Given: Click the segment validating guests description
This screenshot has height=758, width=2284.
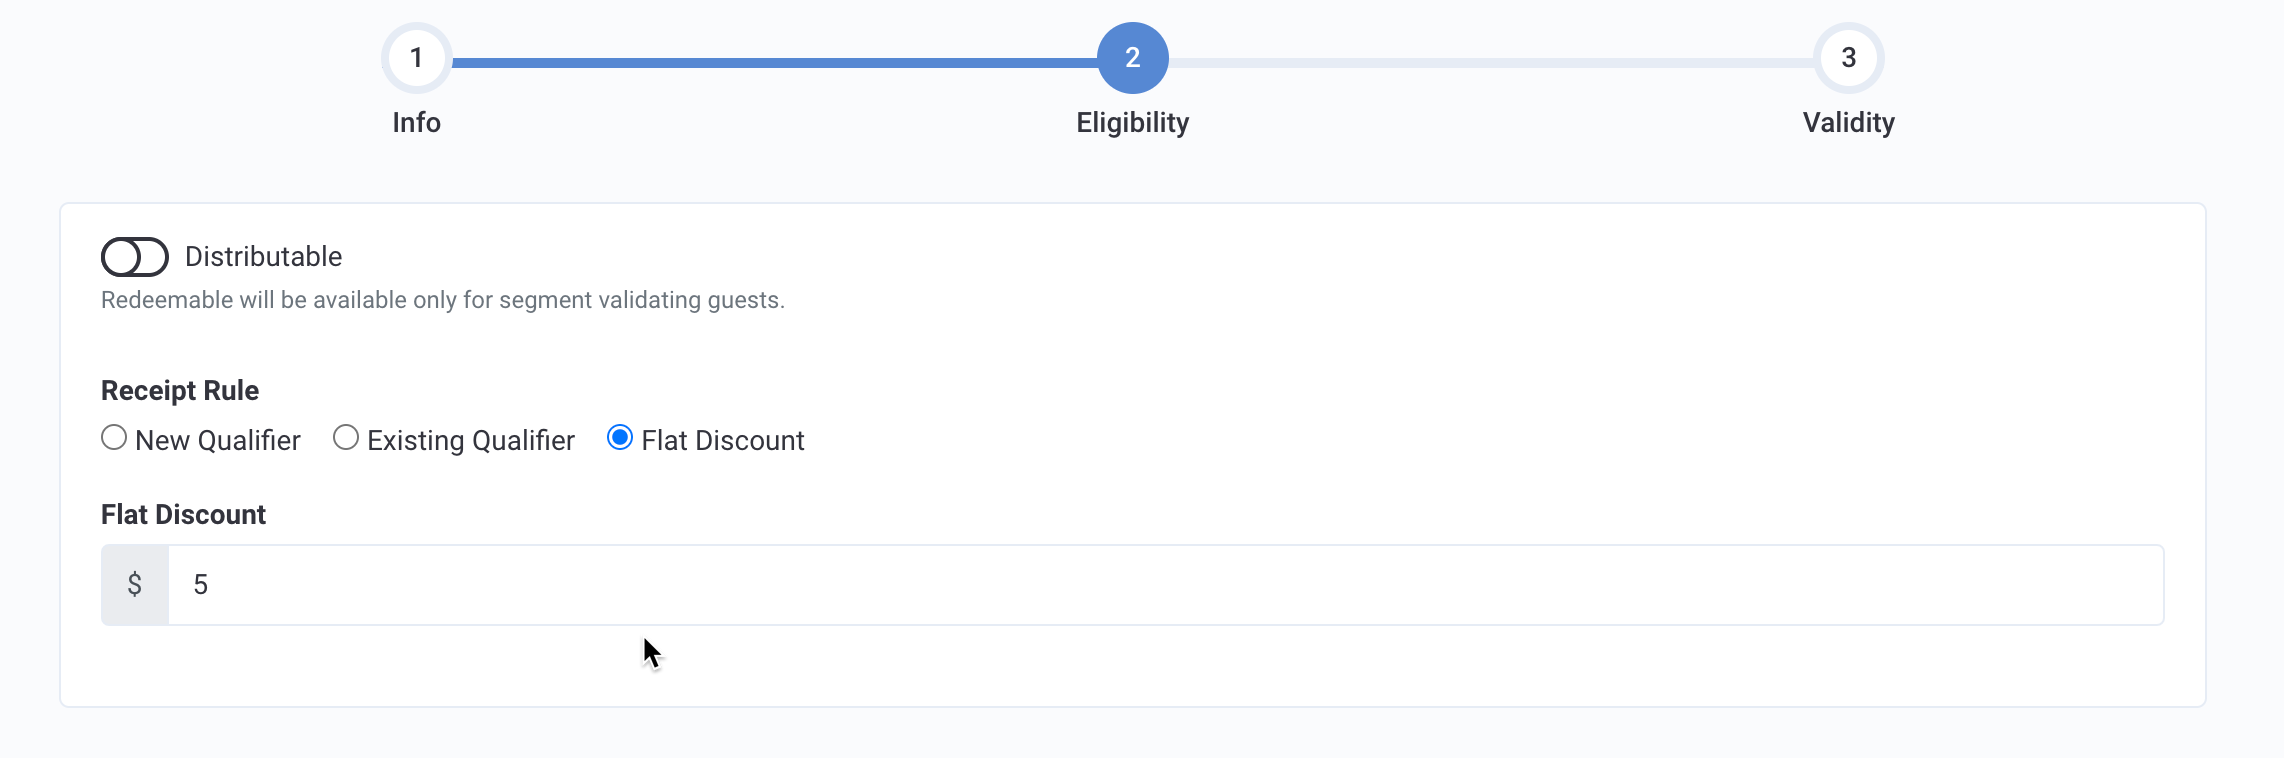Looking at the screenshot, I should tap(443, 300).
